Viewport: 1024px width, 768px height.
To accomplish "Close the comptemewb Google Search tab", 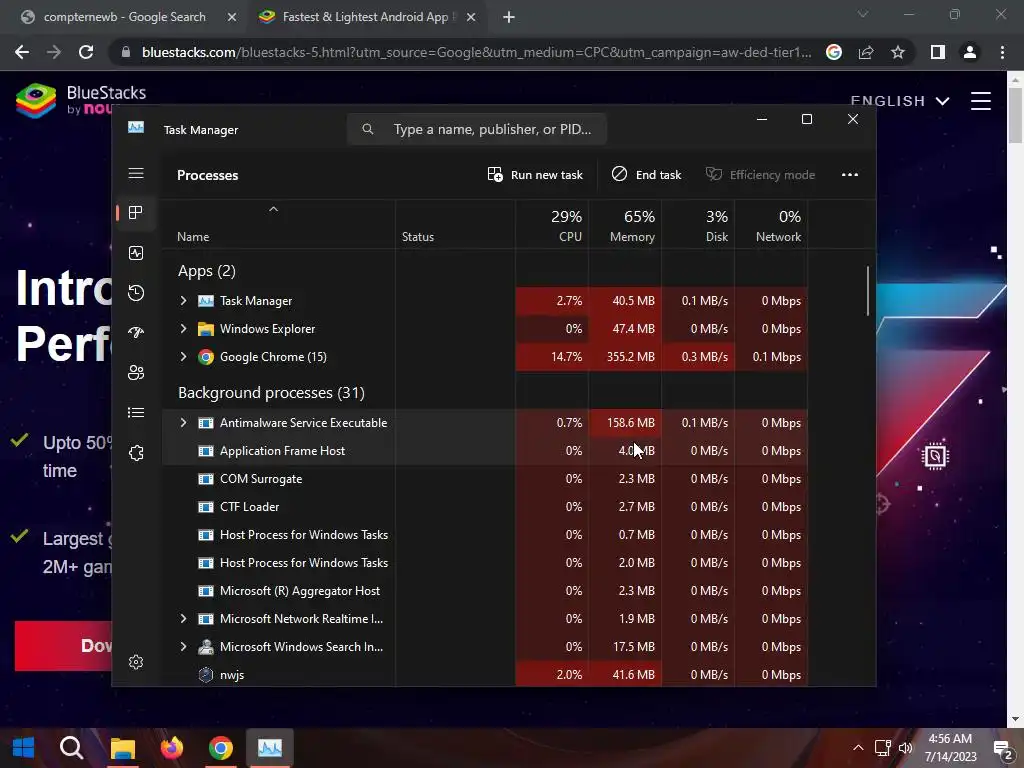I will tap(232, 17).
